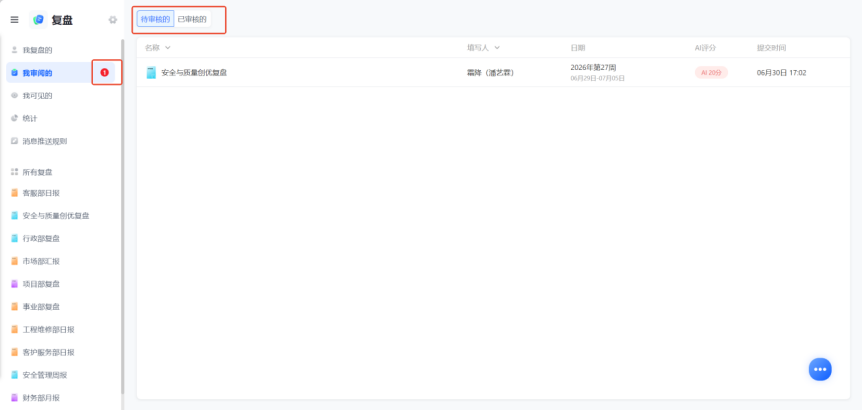862x411 pixels.
Task: Click the 06月30日 17:02 submission time
Action: click(782, 73)
